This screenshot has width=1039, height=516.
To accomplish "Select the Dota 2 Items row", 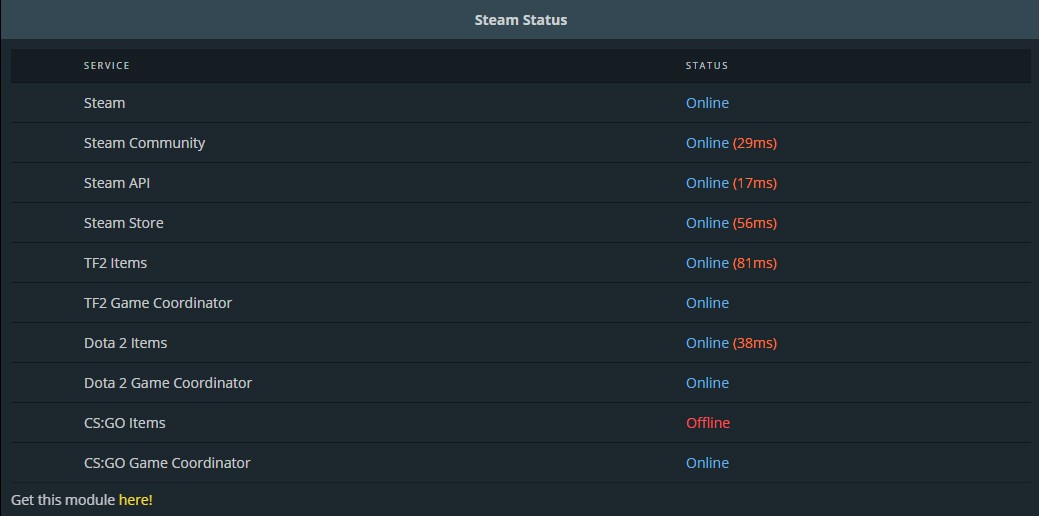I will point(520,342).
